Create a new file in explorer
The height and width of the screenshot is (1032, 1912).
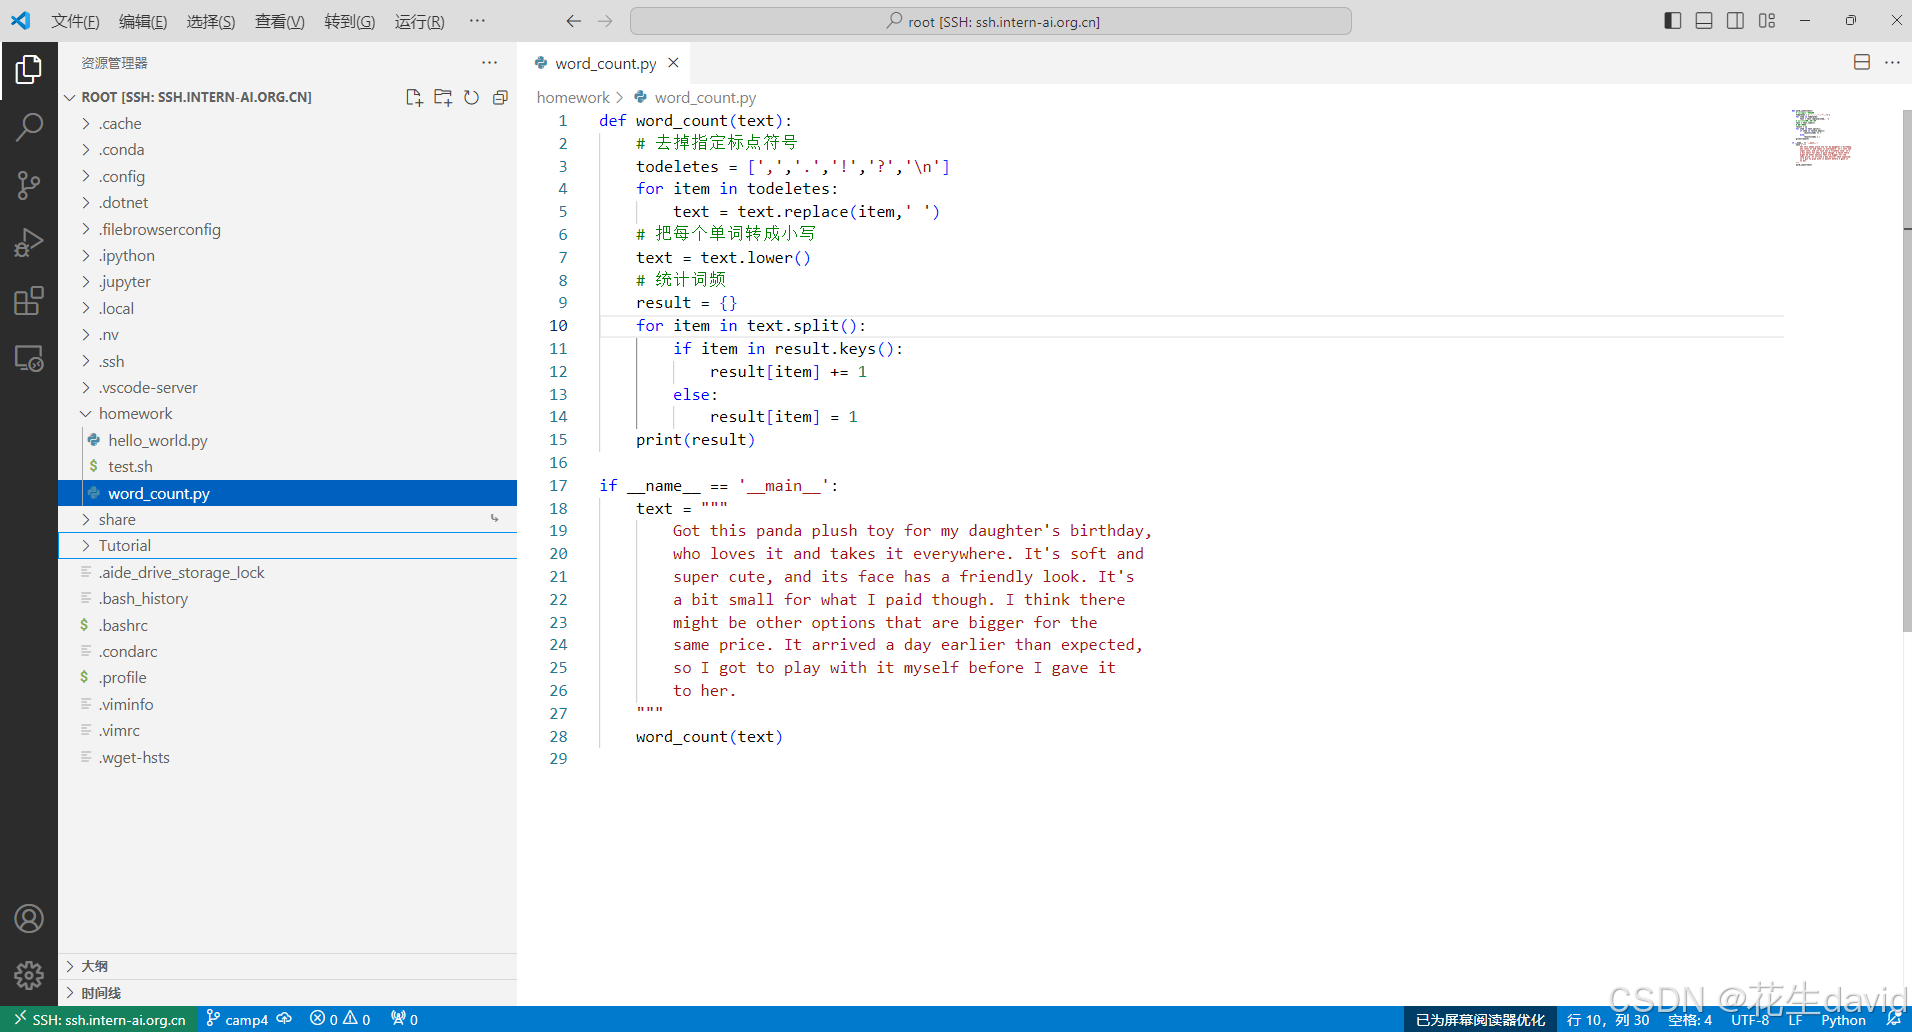pos(414,97)
